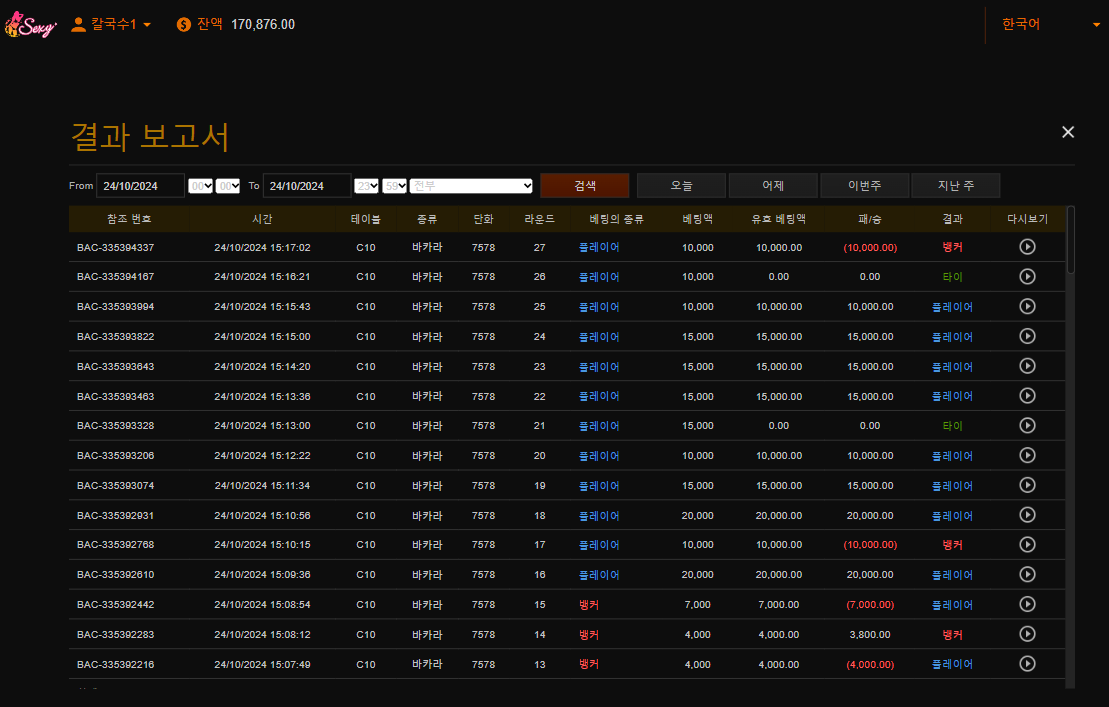The height and width of the screenshot is (707, 1109).
Task: Close the 결과 보고서 report panel
Action: click(1068, 132)
